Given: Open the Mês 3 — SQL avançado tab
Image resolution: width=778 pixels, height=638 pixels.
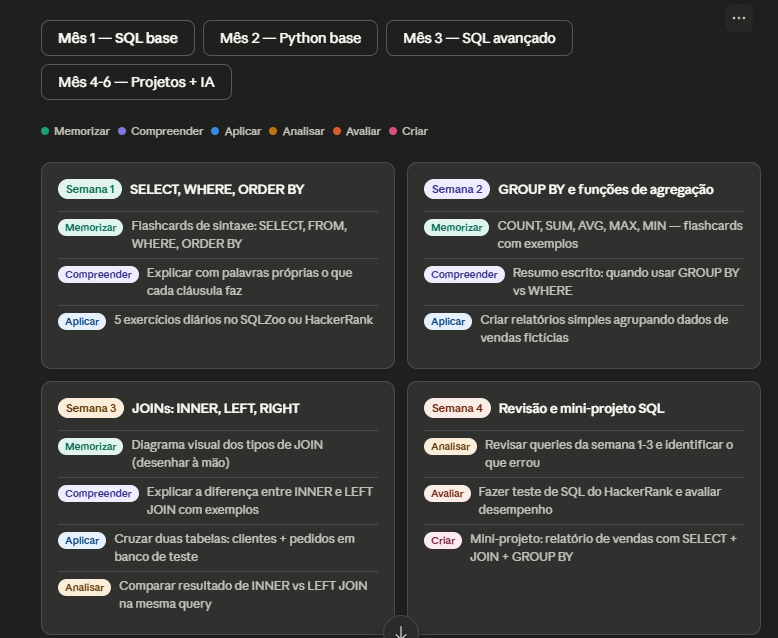Looking at the screenshot, I should point(479,38).
